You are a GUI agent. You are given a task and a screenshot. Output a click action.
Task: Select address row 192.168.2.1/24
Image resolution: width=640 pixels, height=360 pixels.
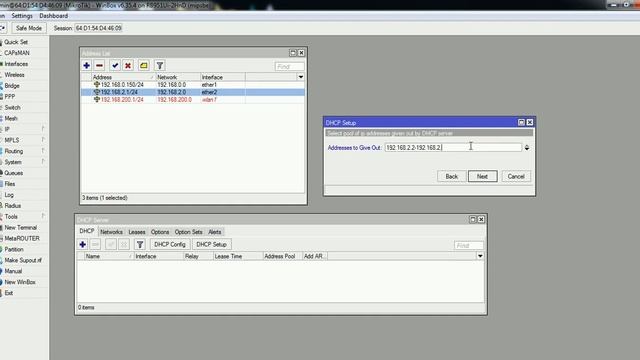point(193,92)
